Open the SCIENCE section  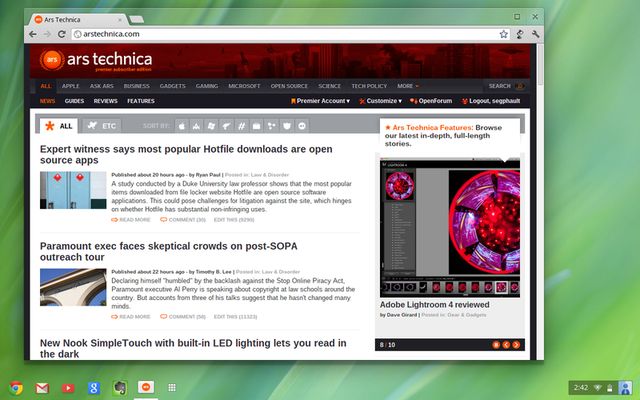pyautogui.click(x=330, y=86)
